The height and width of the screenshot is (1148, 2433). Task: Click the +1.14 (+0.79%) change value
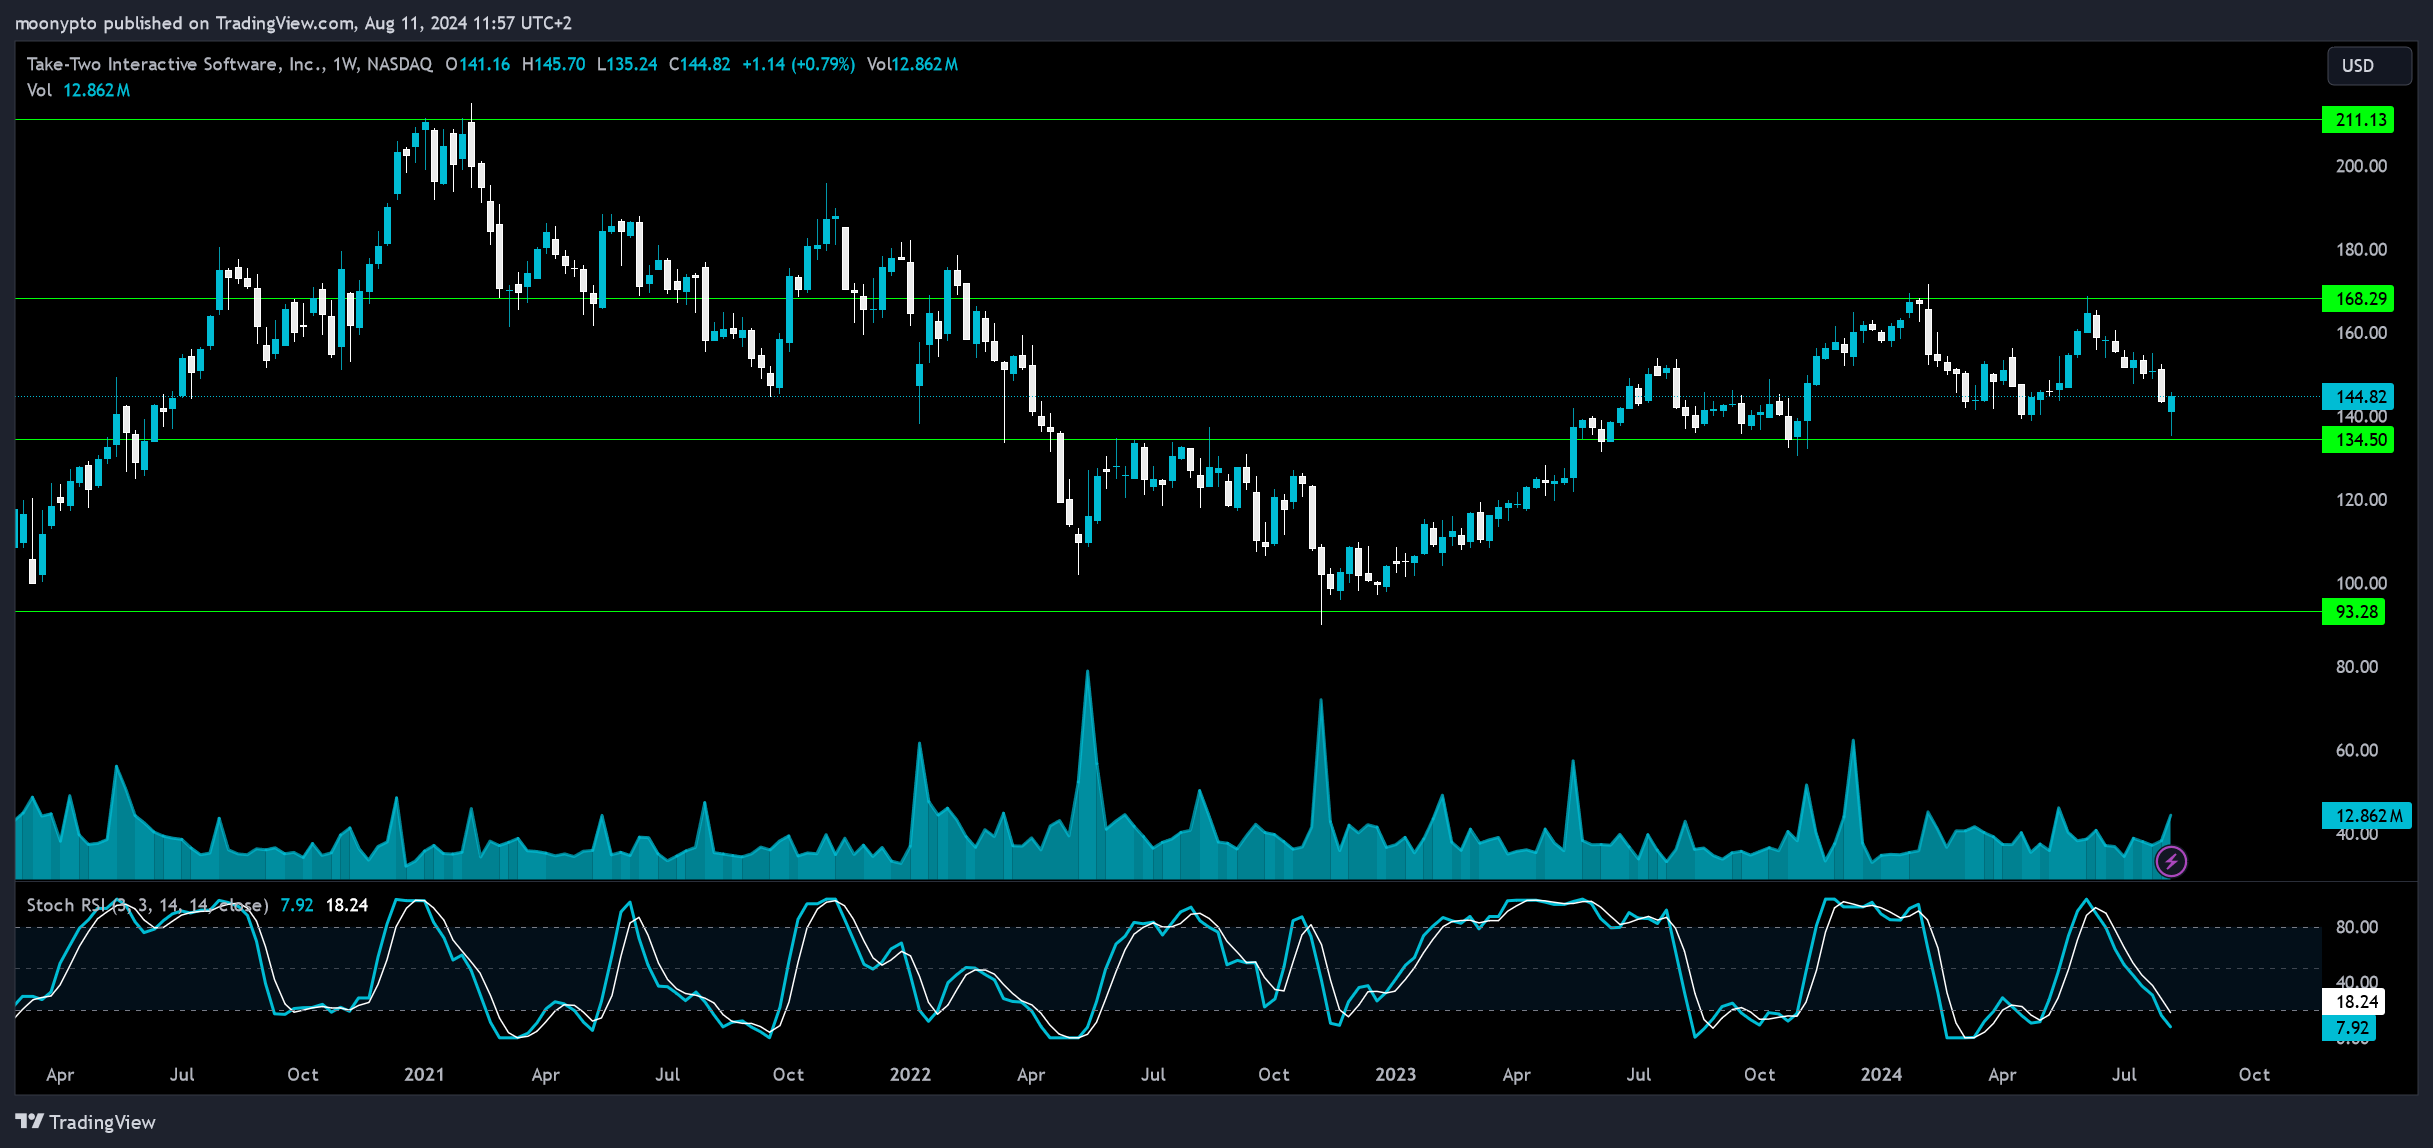point(798,64)
